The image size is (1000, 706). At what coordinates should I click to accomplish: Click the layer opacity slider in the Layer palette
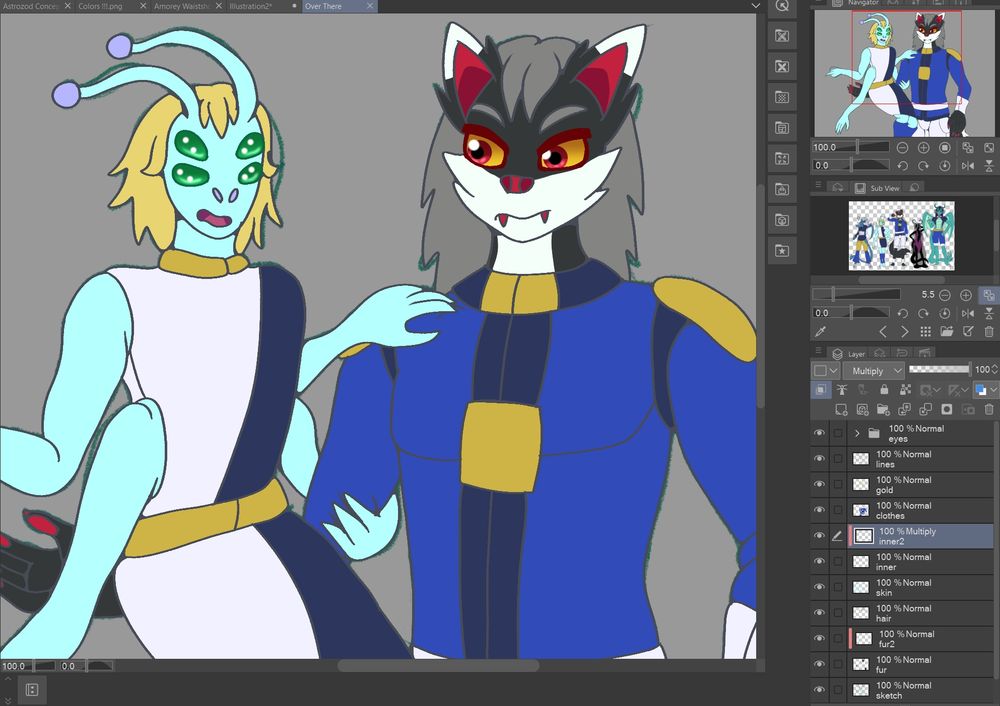point(940,370)
